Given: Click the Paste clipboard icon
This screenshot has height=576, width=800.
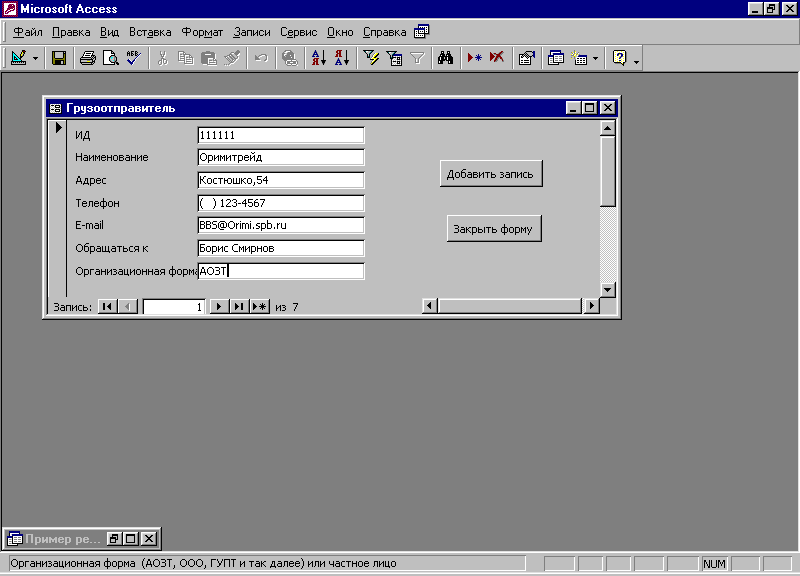Looking at the screenshot, I should tap(209, 58).
